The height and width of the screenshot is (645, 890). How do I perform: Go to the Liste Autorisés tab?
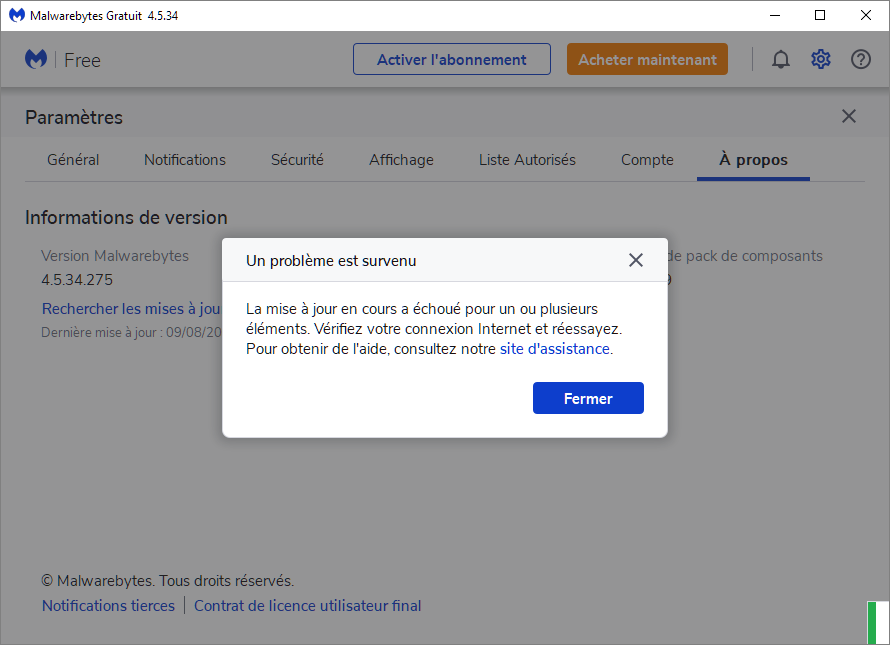[x=527, y=160]
